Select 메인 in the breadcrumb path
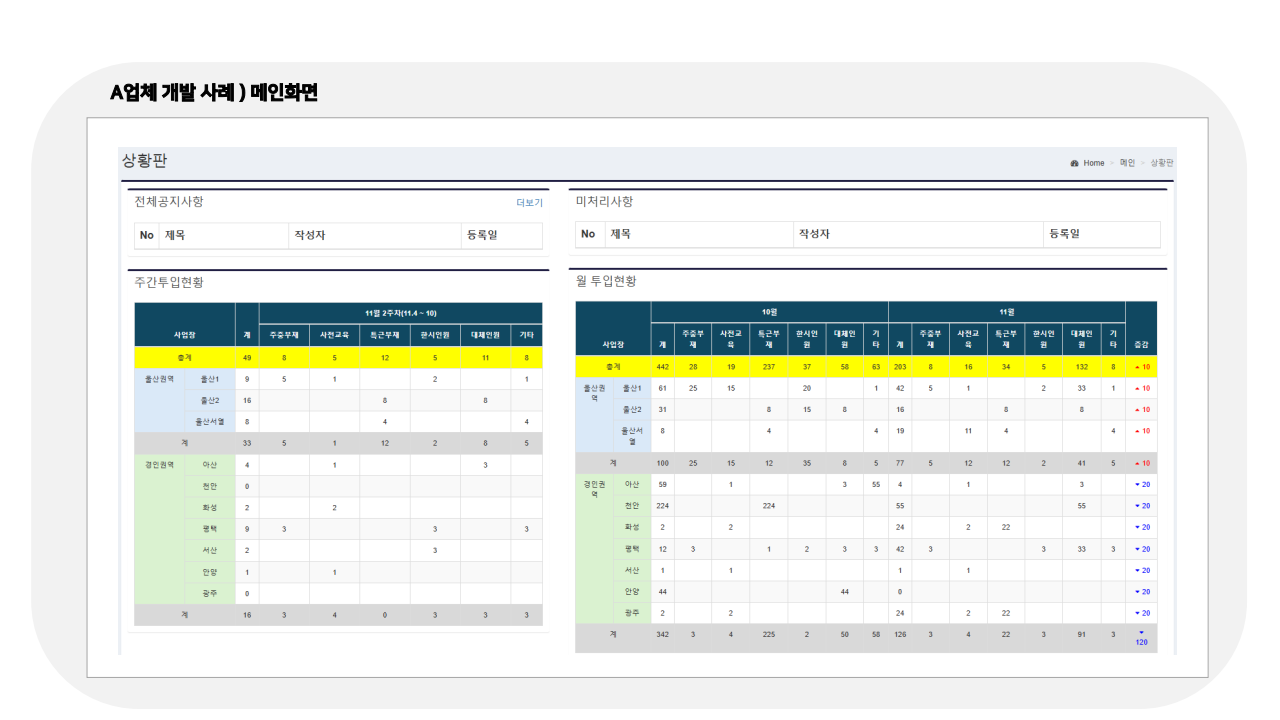 (1127, 163)
